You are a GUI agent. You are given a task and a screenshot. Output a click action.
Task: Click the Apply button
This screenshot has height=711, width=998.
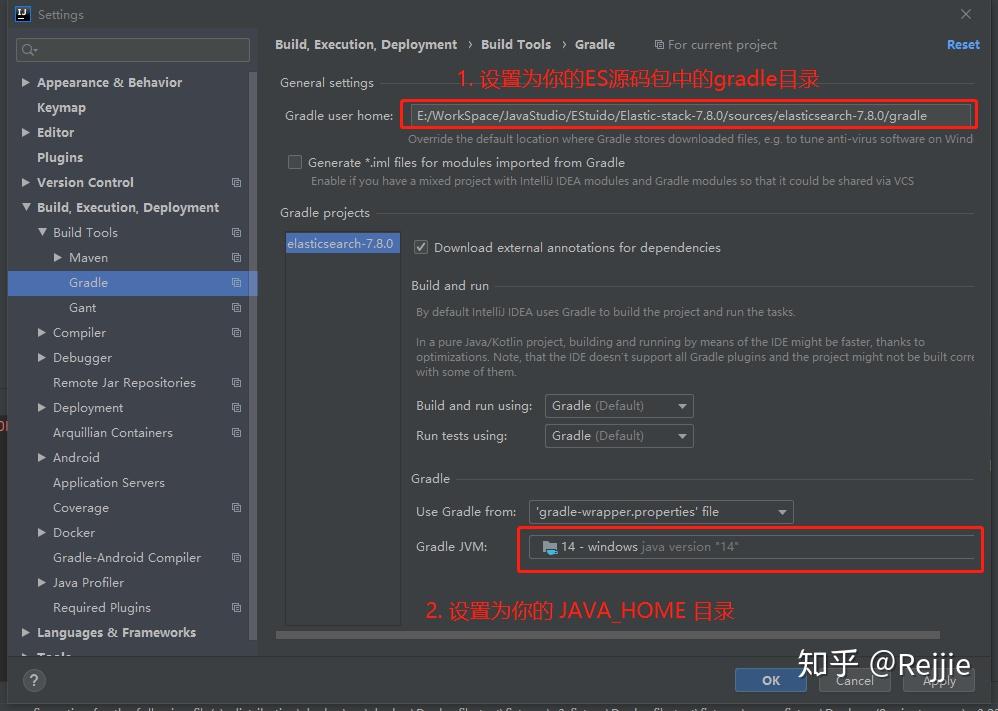click(939, 680)
